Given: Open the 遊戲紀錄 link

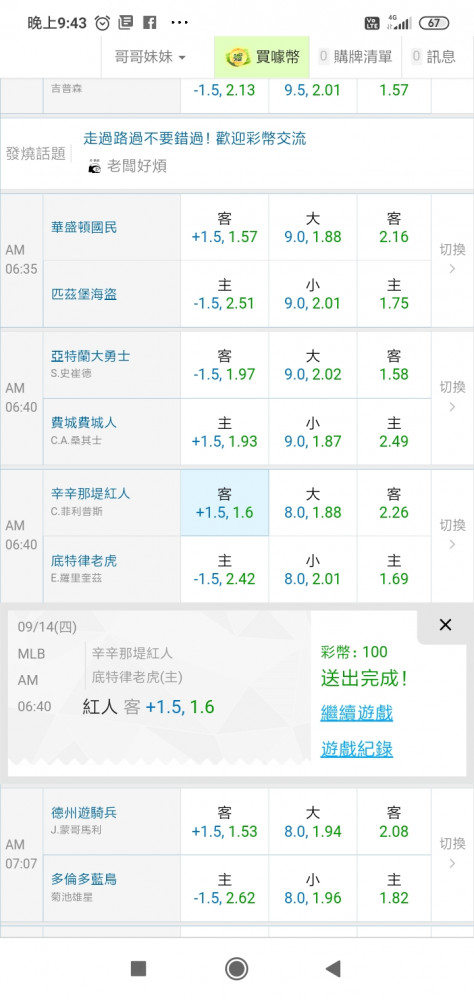Looking at the screenshot, I should (357, 749).
